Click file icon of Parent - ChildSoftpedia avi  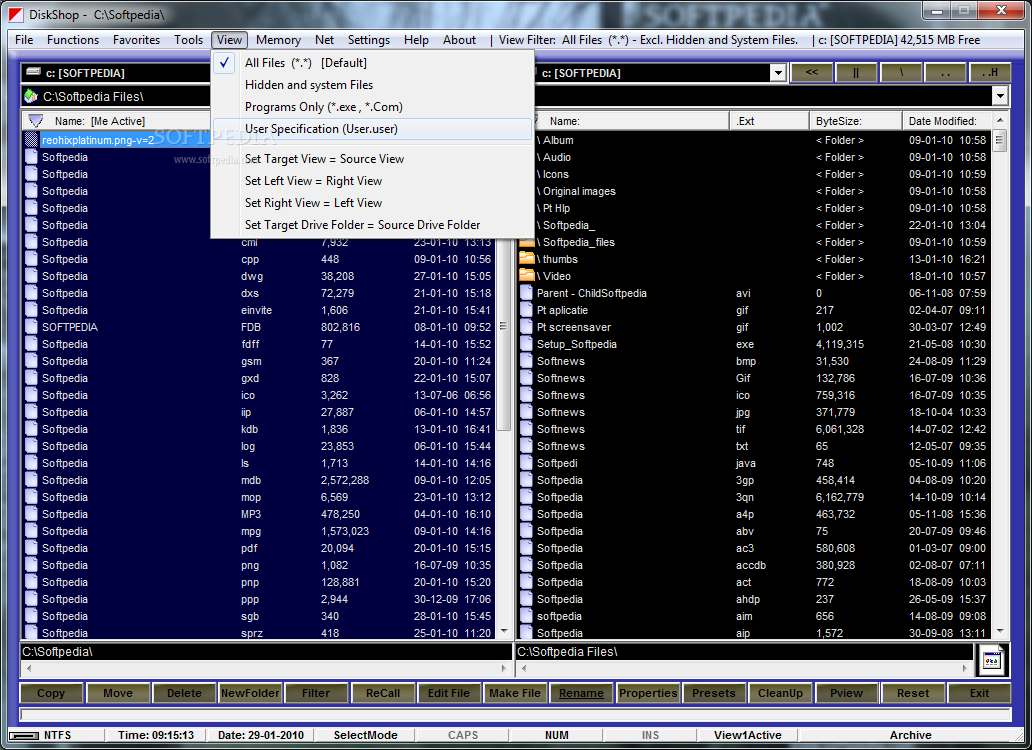526,293
